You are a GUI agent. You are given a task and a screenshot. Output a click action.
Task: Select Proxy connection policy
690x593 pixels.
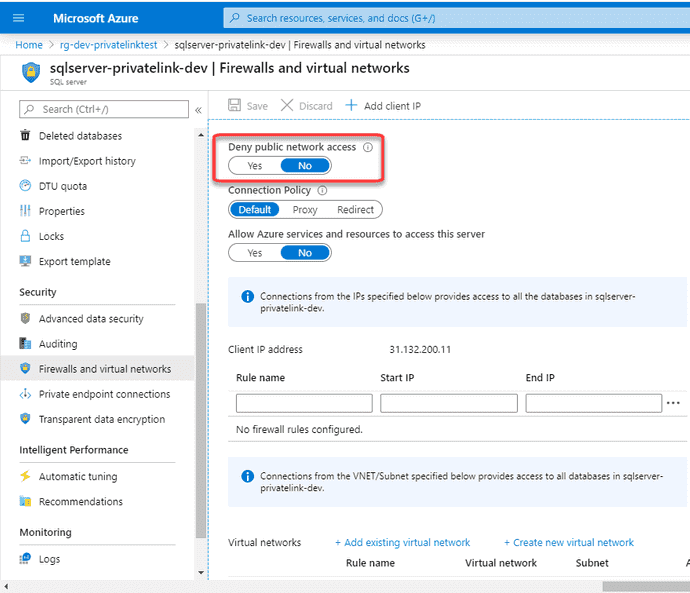[305, 209]
